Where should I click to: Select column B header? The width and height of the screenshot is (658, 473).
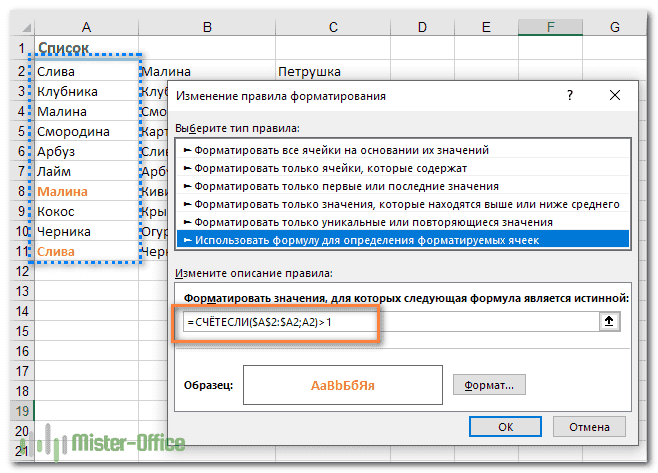pyautogui.click(x=207, y=27)
